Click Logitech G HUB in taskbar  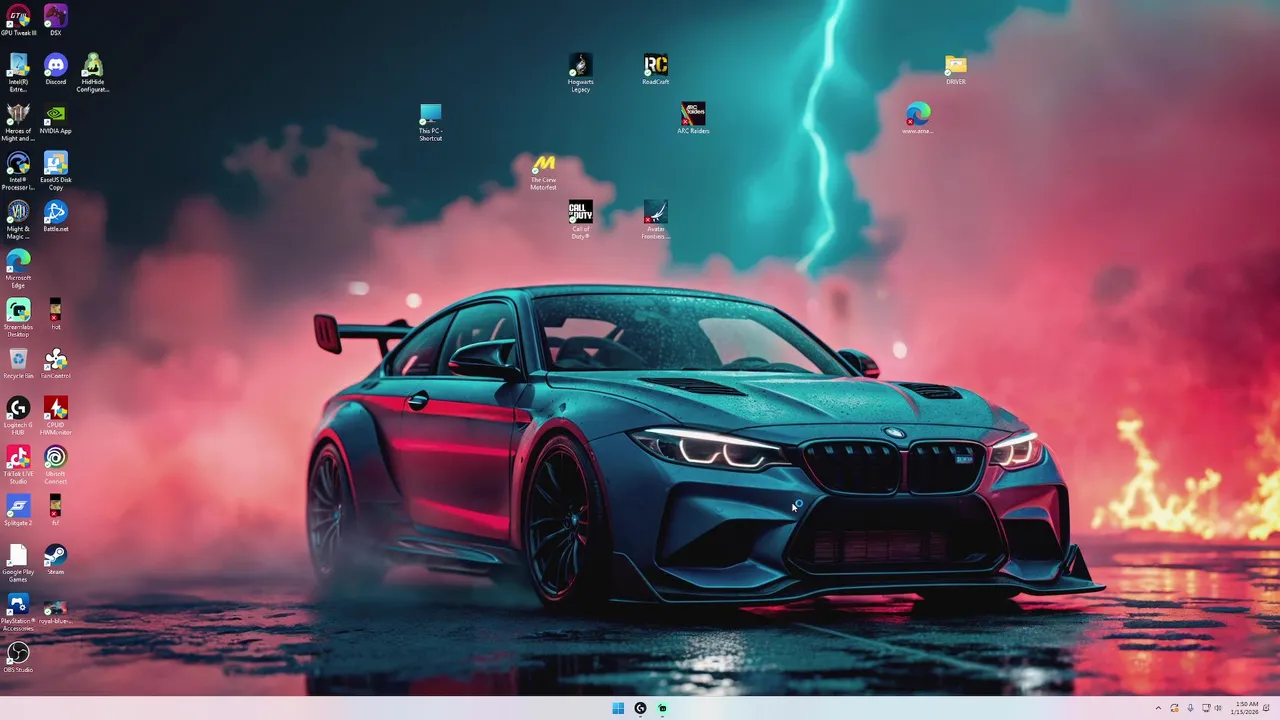point(640,708)
